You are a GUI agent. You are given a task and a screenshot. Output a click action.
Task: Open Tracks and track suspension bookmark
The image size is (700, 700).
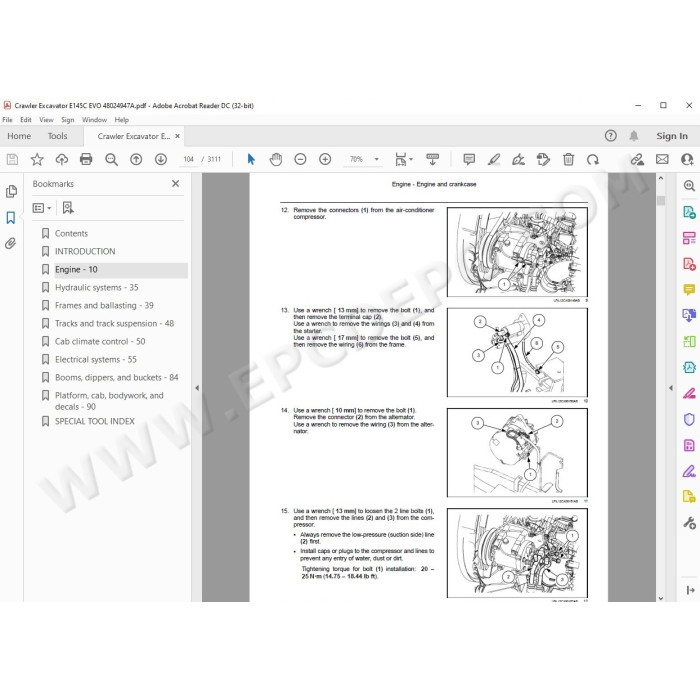coord(114,323)
